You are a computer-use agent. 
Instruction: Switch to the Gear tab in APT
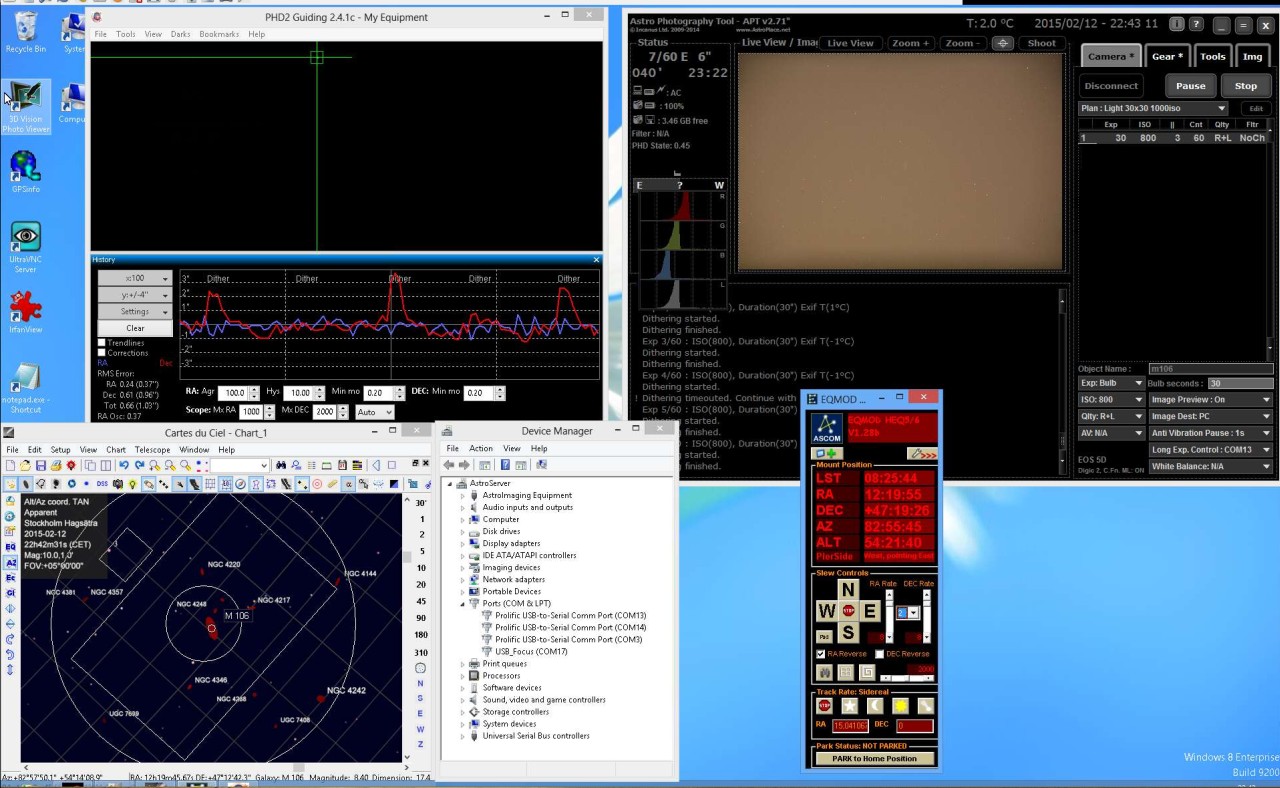pyautogui.click(x=1167, y=57)
